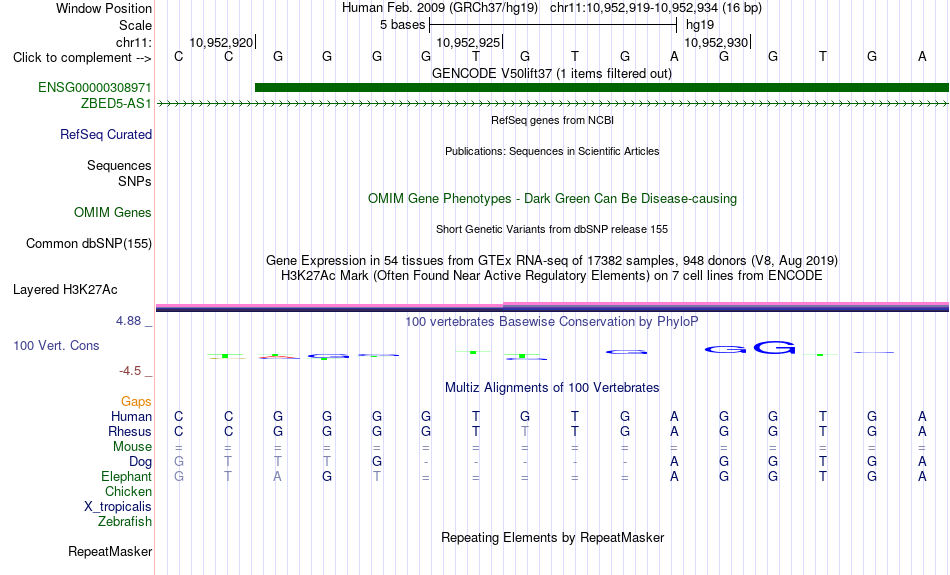Click the 10,952,920 coordinate tick label
This screenshot has width=950, height=575.
pyautogui.click(x=221, y=42)
